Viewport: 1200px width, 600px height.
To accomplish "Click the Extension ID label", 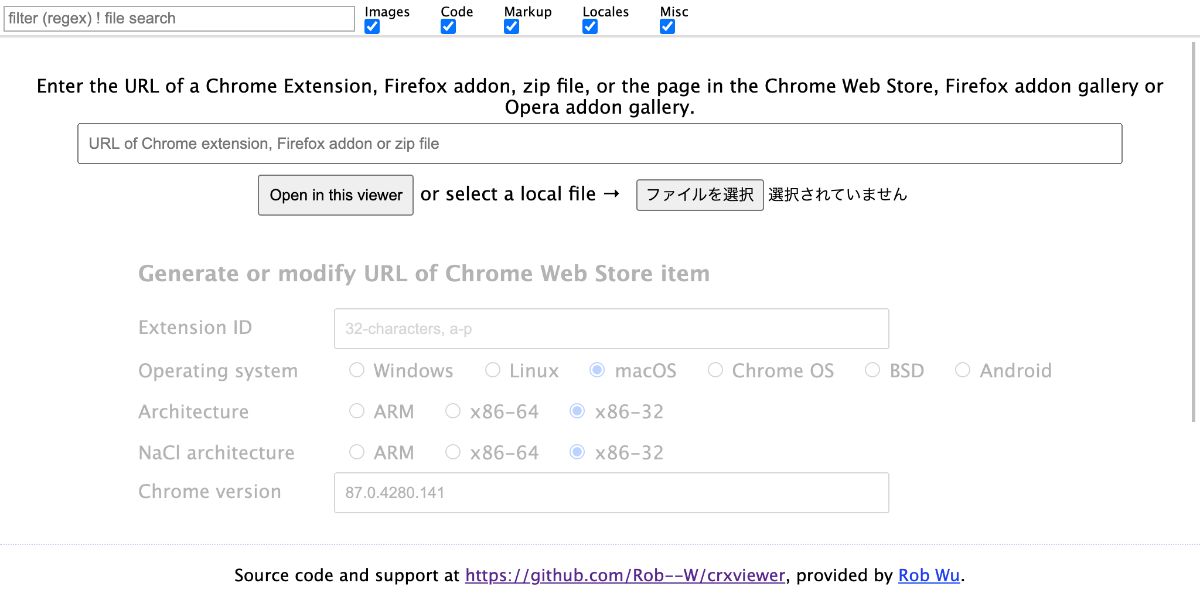I will click(195, 328).
